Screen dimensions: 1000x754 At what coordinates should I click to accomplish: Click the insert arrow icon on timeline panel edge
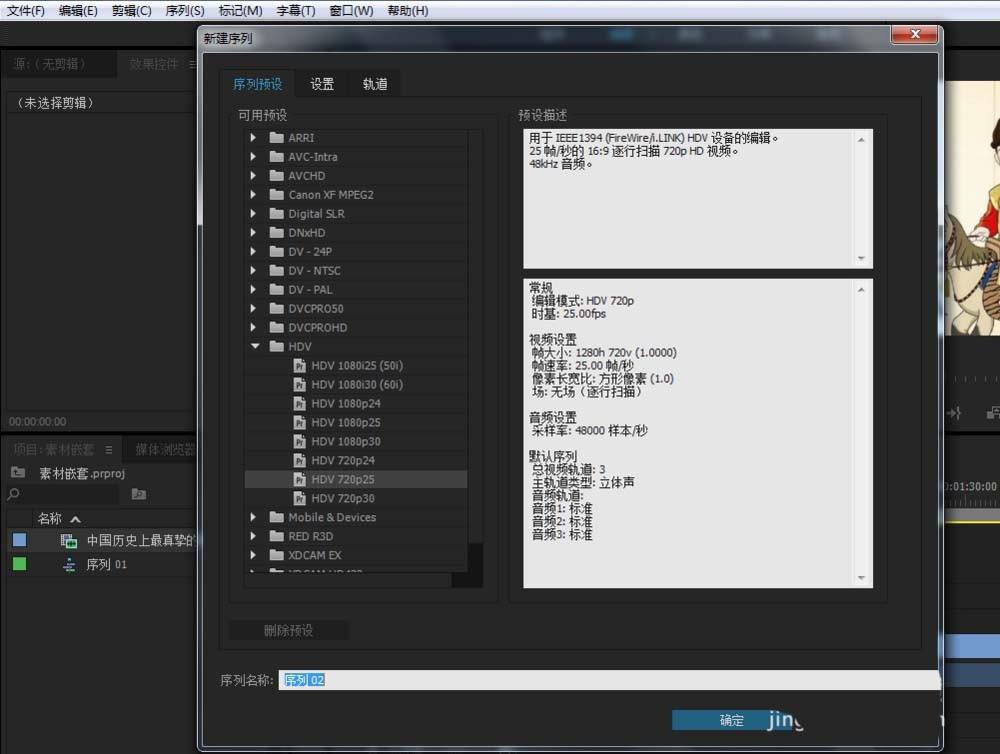pyautogui.click(x=954, y=413)
